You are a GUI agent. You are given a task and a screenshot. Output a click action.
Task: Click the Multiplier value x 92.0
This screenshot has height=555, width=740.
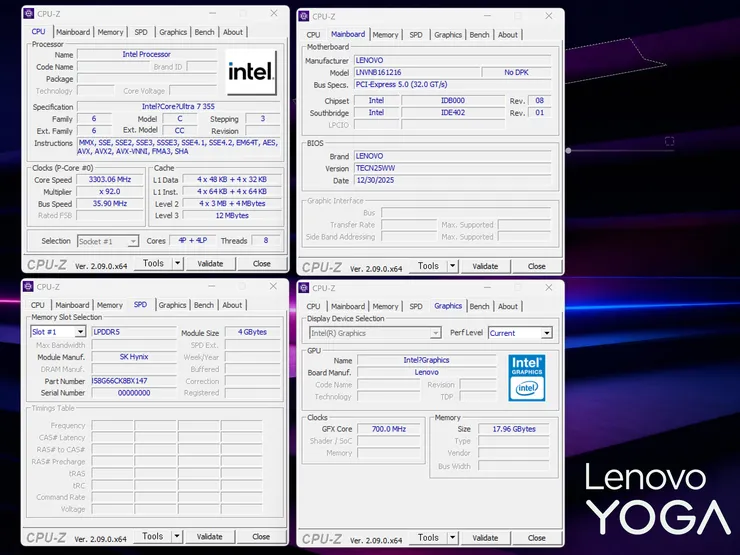(x=110, y=192)
